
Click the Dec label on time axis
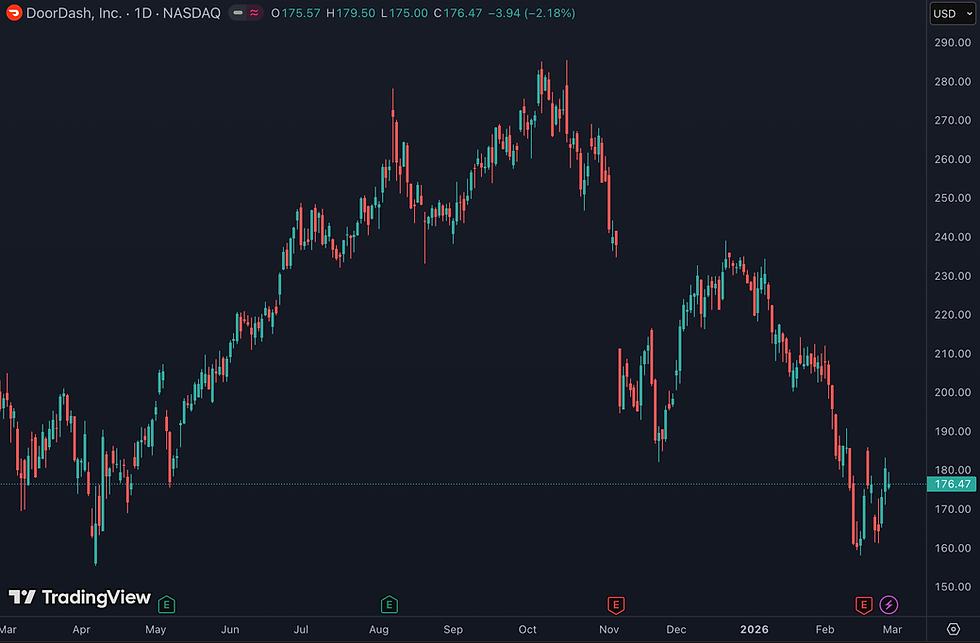tap(676, 629)
